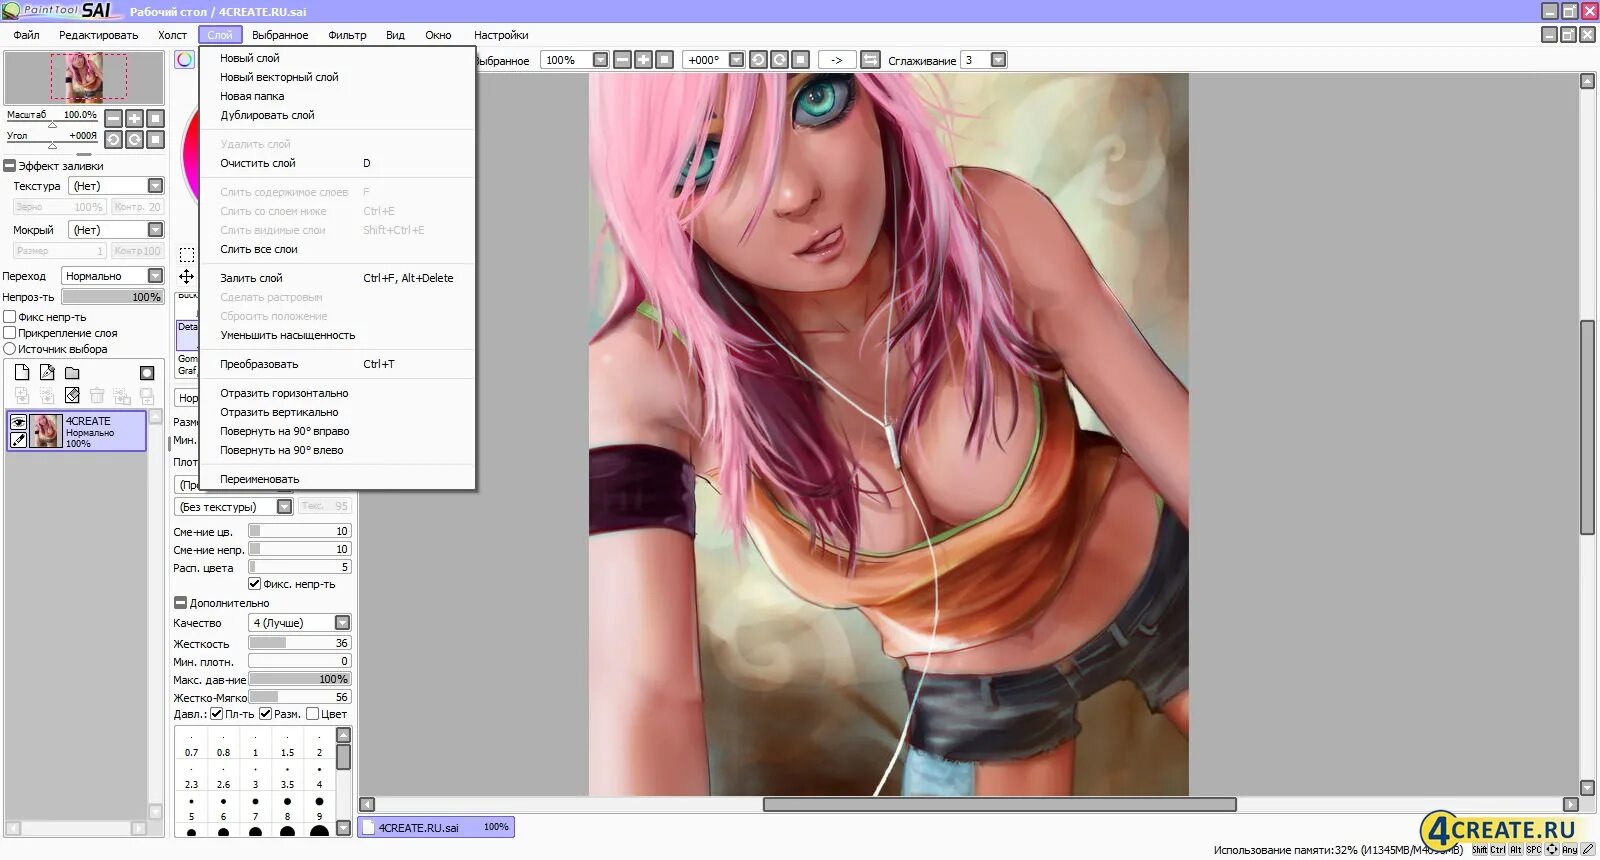Image resolution: width=1600 pixels, height=860 pixels.
Task: Select the 4CREATE layer thumbnail
Action: pyautogui.click(x=46, y=431)
